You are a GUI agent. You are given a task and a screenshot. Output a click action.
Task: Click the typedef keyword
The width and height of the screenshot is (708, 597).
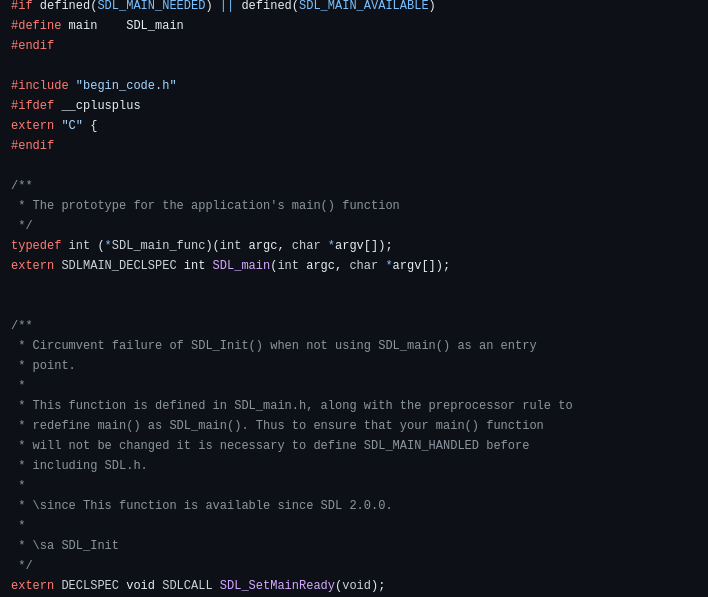click(x=36, y=245)
